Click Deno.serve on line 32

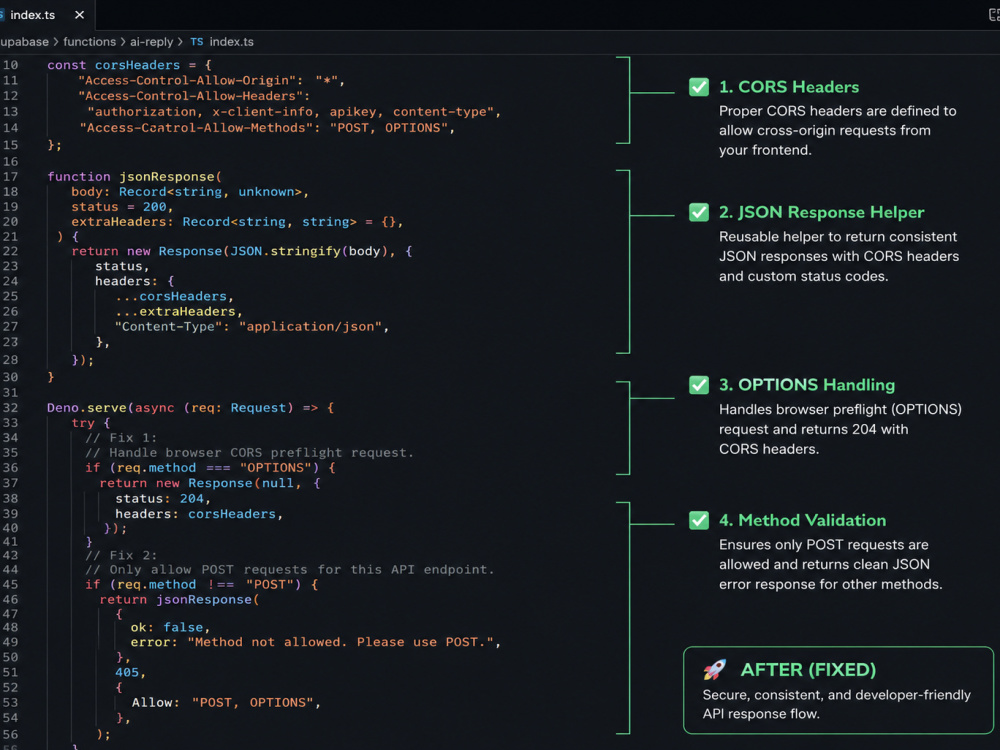click(87, 408)
